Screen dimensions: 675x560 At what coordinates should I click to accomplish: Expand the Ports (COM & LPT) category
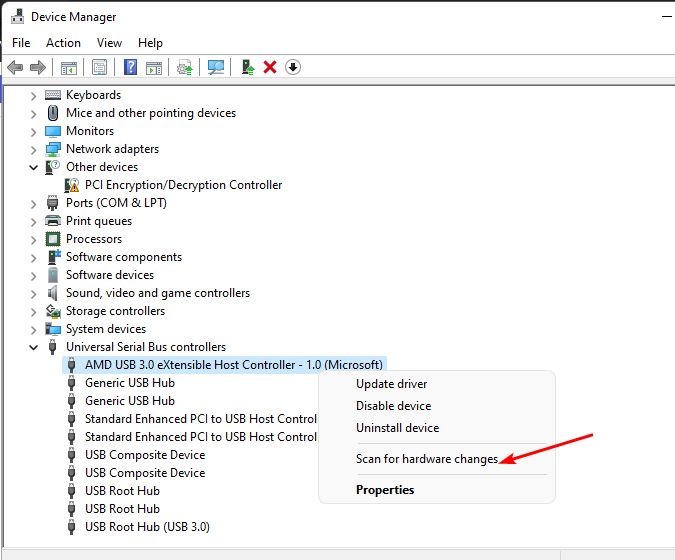tap(34, 204)
